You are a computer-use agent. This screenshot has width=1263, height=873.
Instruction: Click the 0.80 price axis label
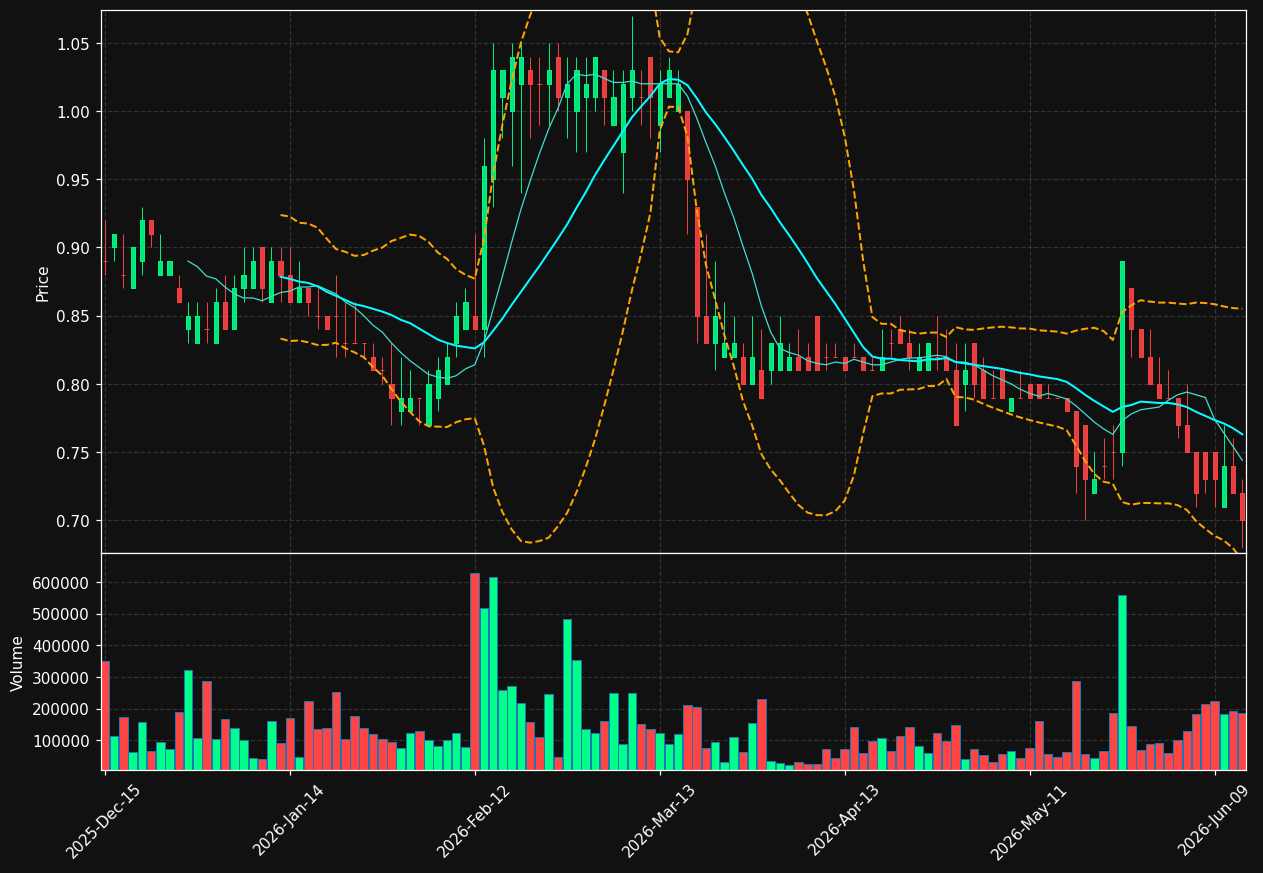pos(74,385)
